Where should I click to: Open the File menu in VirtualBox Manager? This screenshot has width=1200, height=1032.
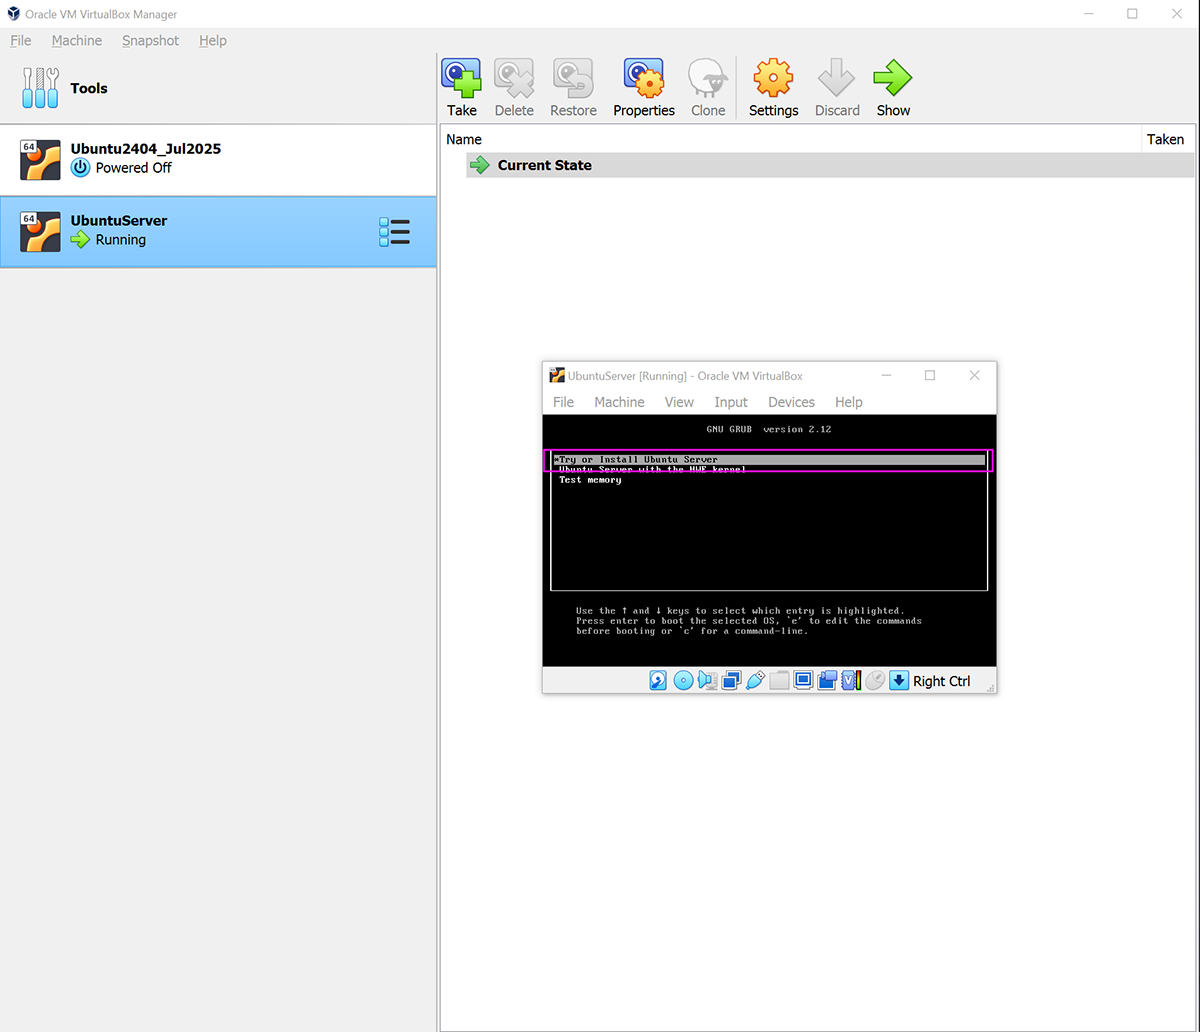pos(21,41)
